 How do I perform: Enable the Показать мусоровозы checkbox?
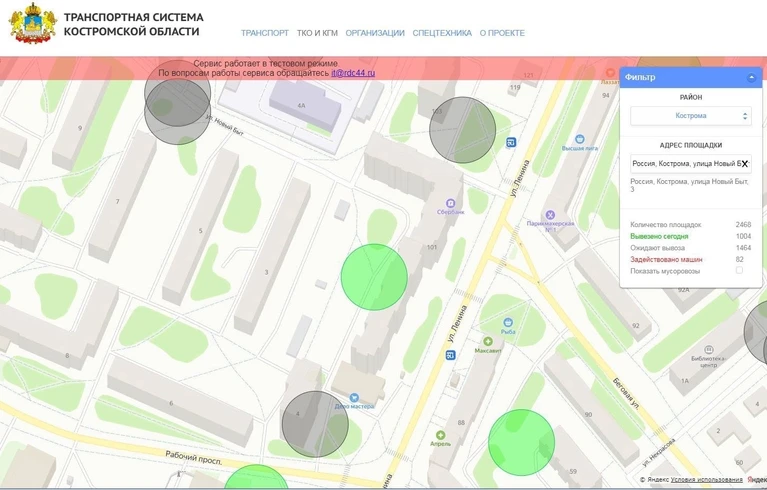click(x=739, y=270)
